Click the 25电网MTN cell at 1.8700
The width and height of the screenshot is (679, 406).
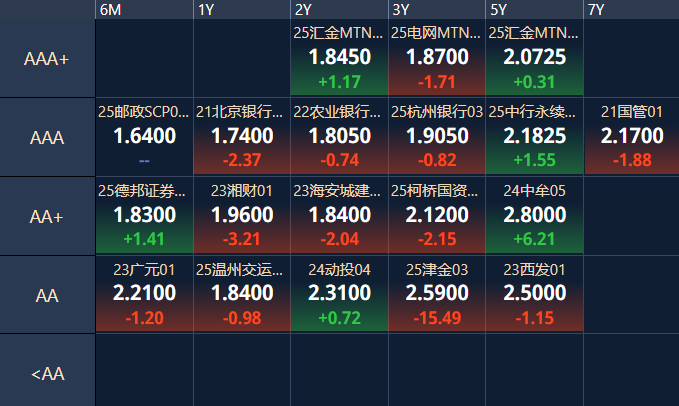[438, 59]
